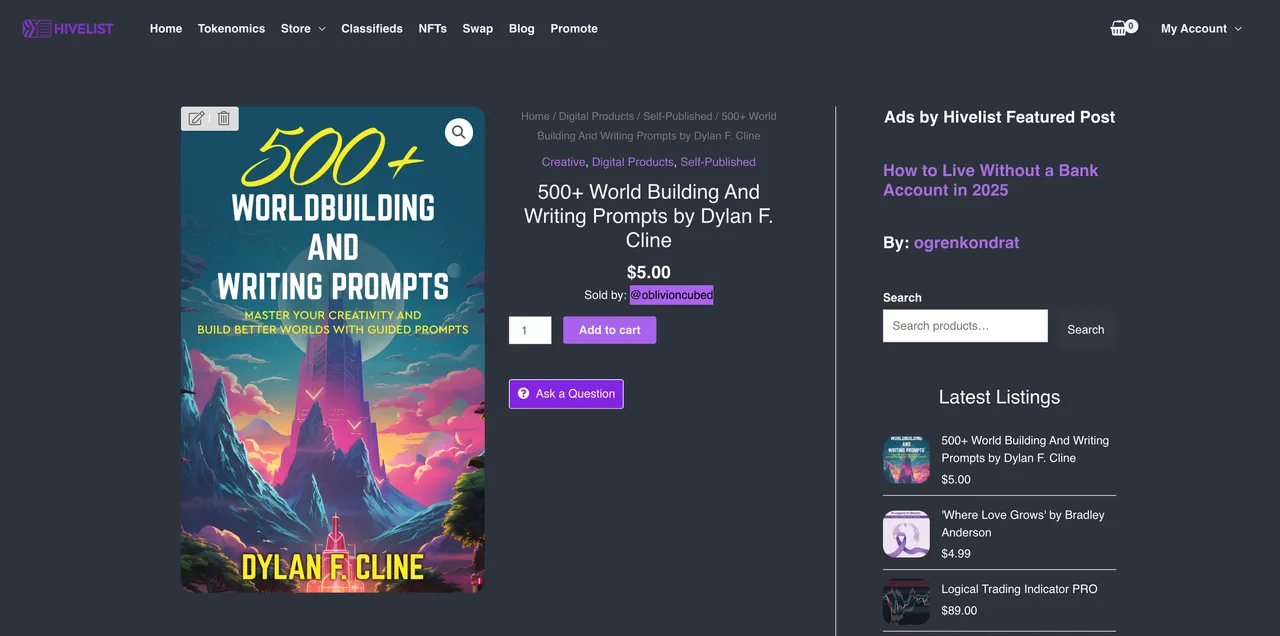Open the 500+ World Building listing thumbnail
This screenshot has width=1280, height=636.
[906, 459]
